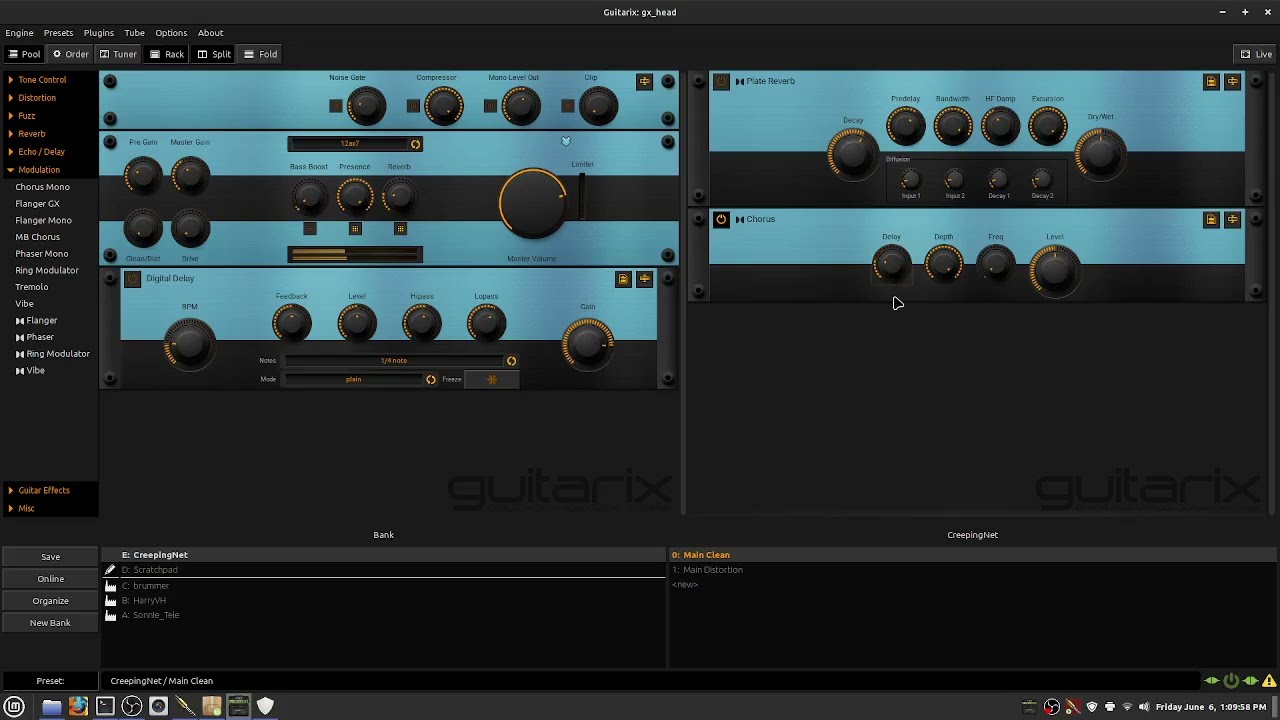Image resolution: width=1280 pixels, height=720 pixels.
Task: Toggle the Digital Delay power button
Action: 132,279
